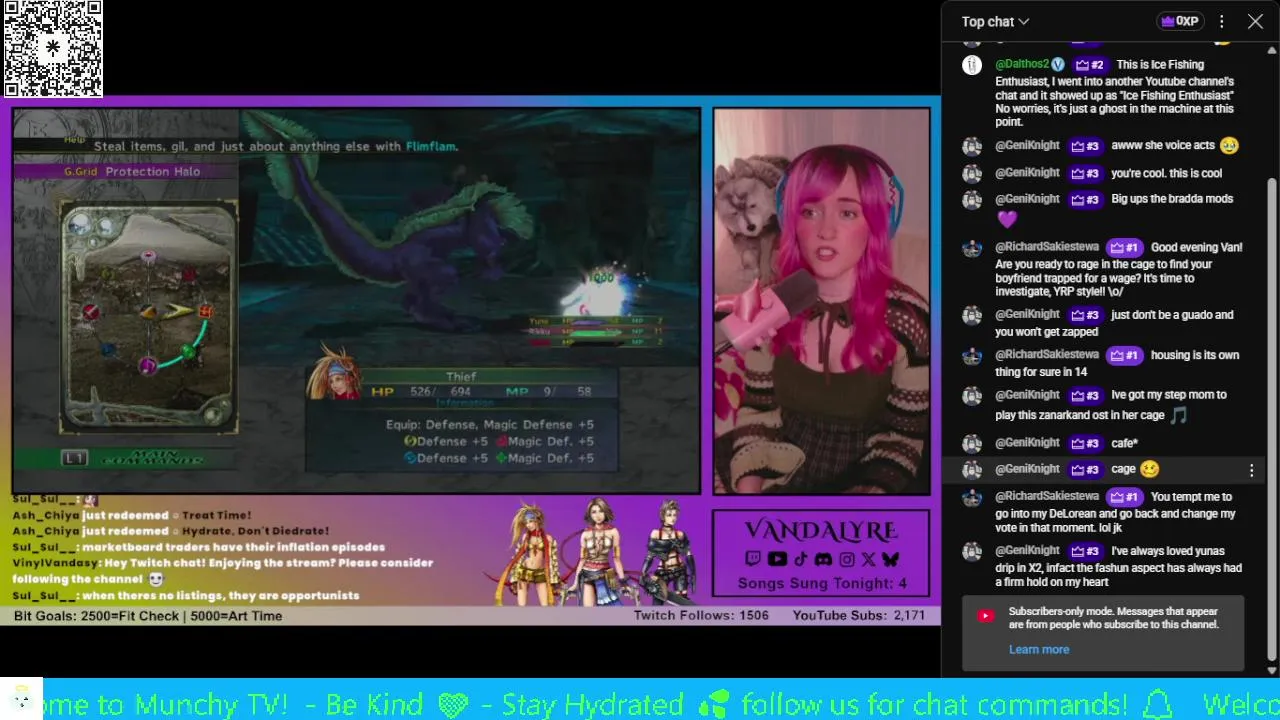The width and height of the screenshot is (1280, 720).
Task: Click 'VinylVandasy: Hey Twitch chat!' line
Action: [x=222, y=571]
